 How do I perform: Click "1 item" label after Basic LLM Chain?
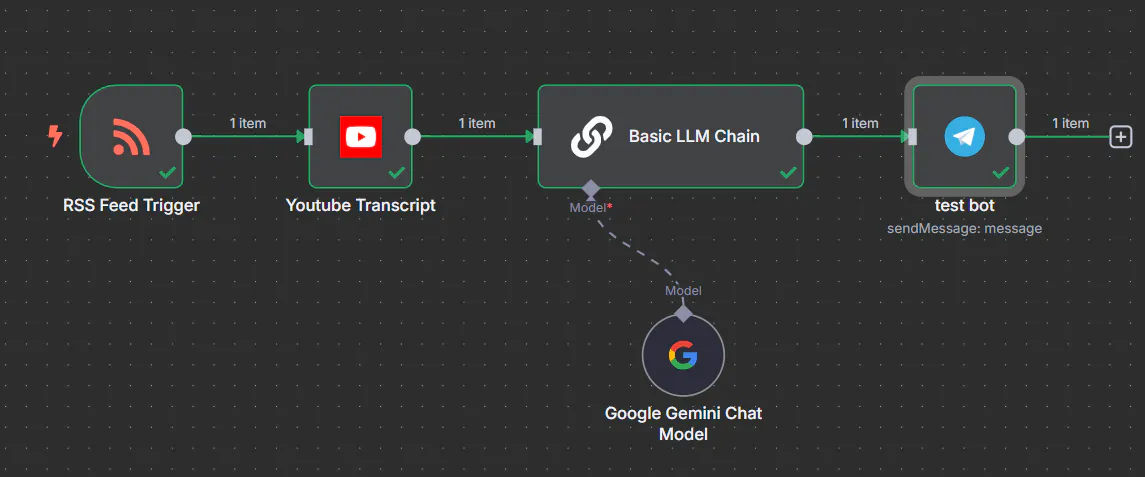pyautogui.click(x=860, y=123)
